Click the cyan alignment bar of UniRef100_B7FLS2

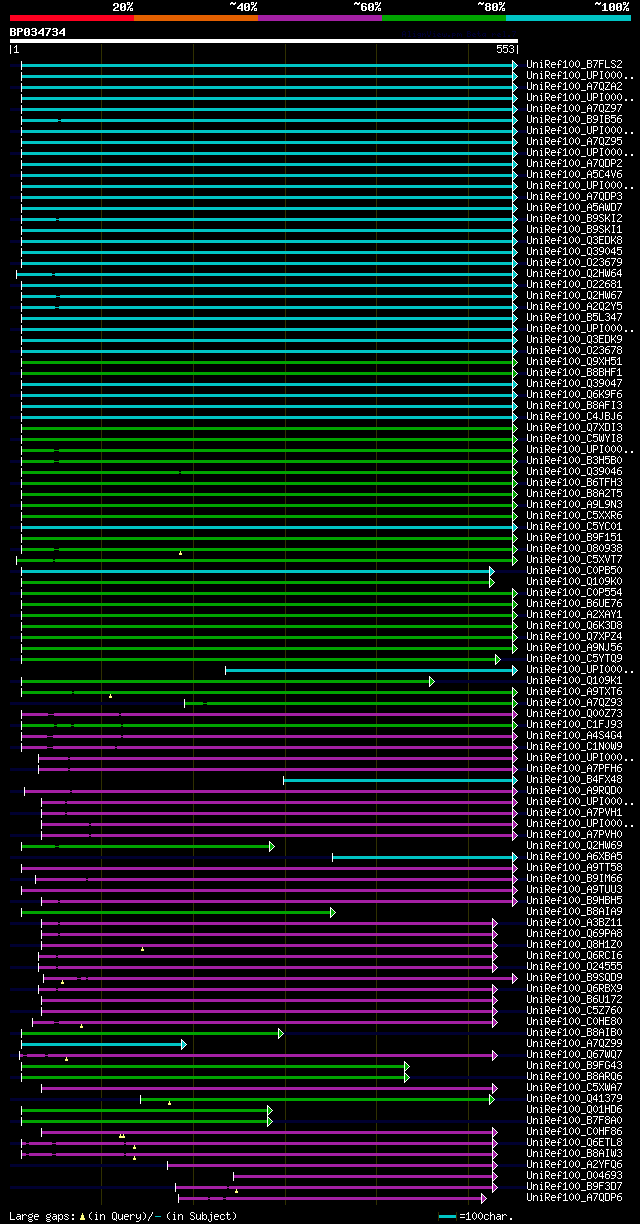click(268, 65)
